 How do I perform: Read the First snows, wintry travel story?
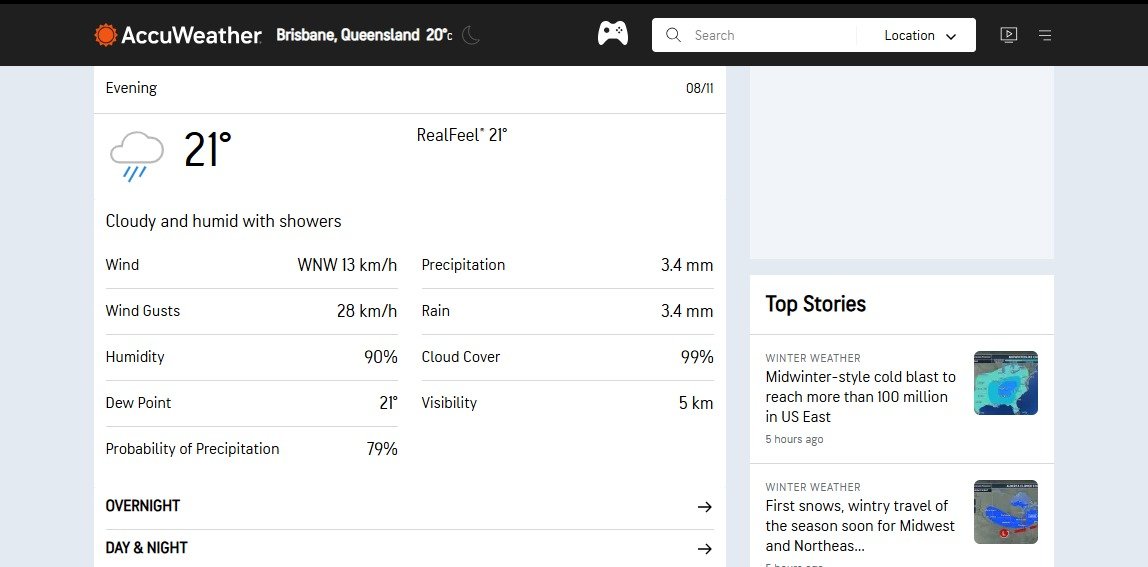(860, 525)
